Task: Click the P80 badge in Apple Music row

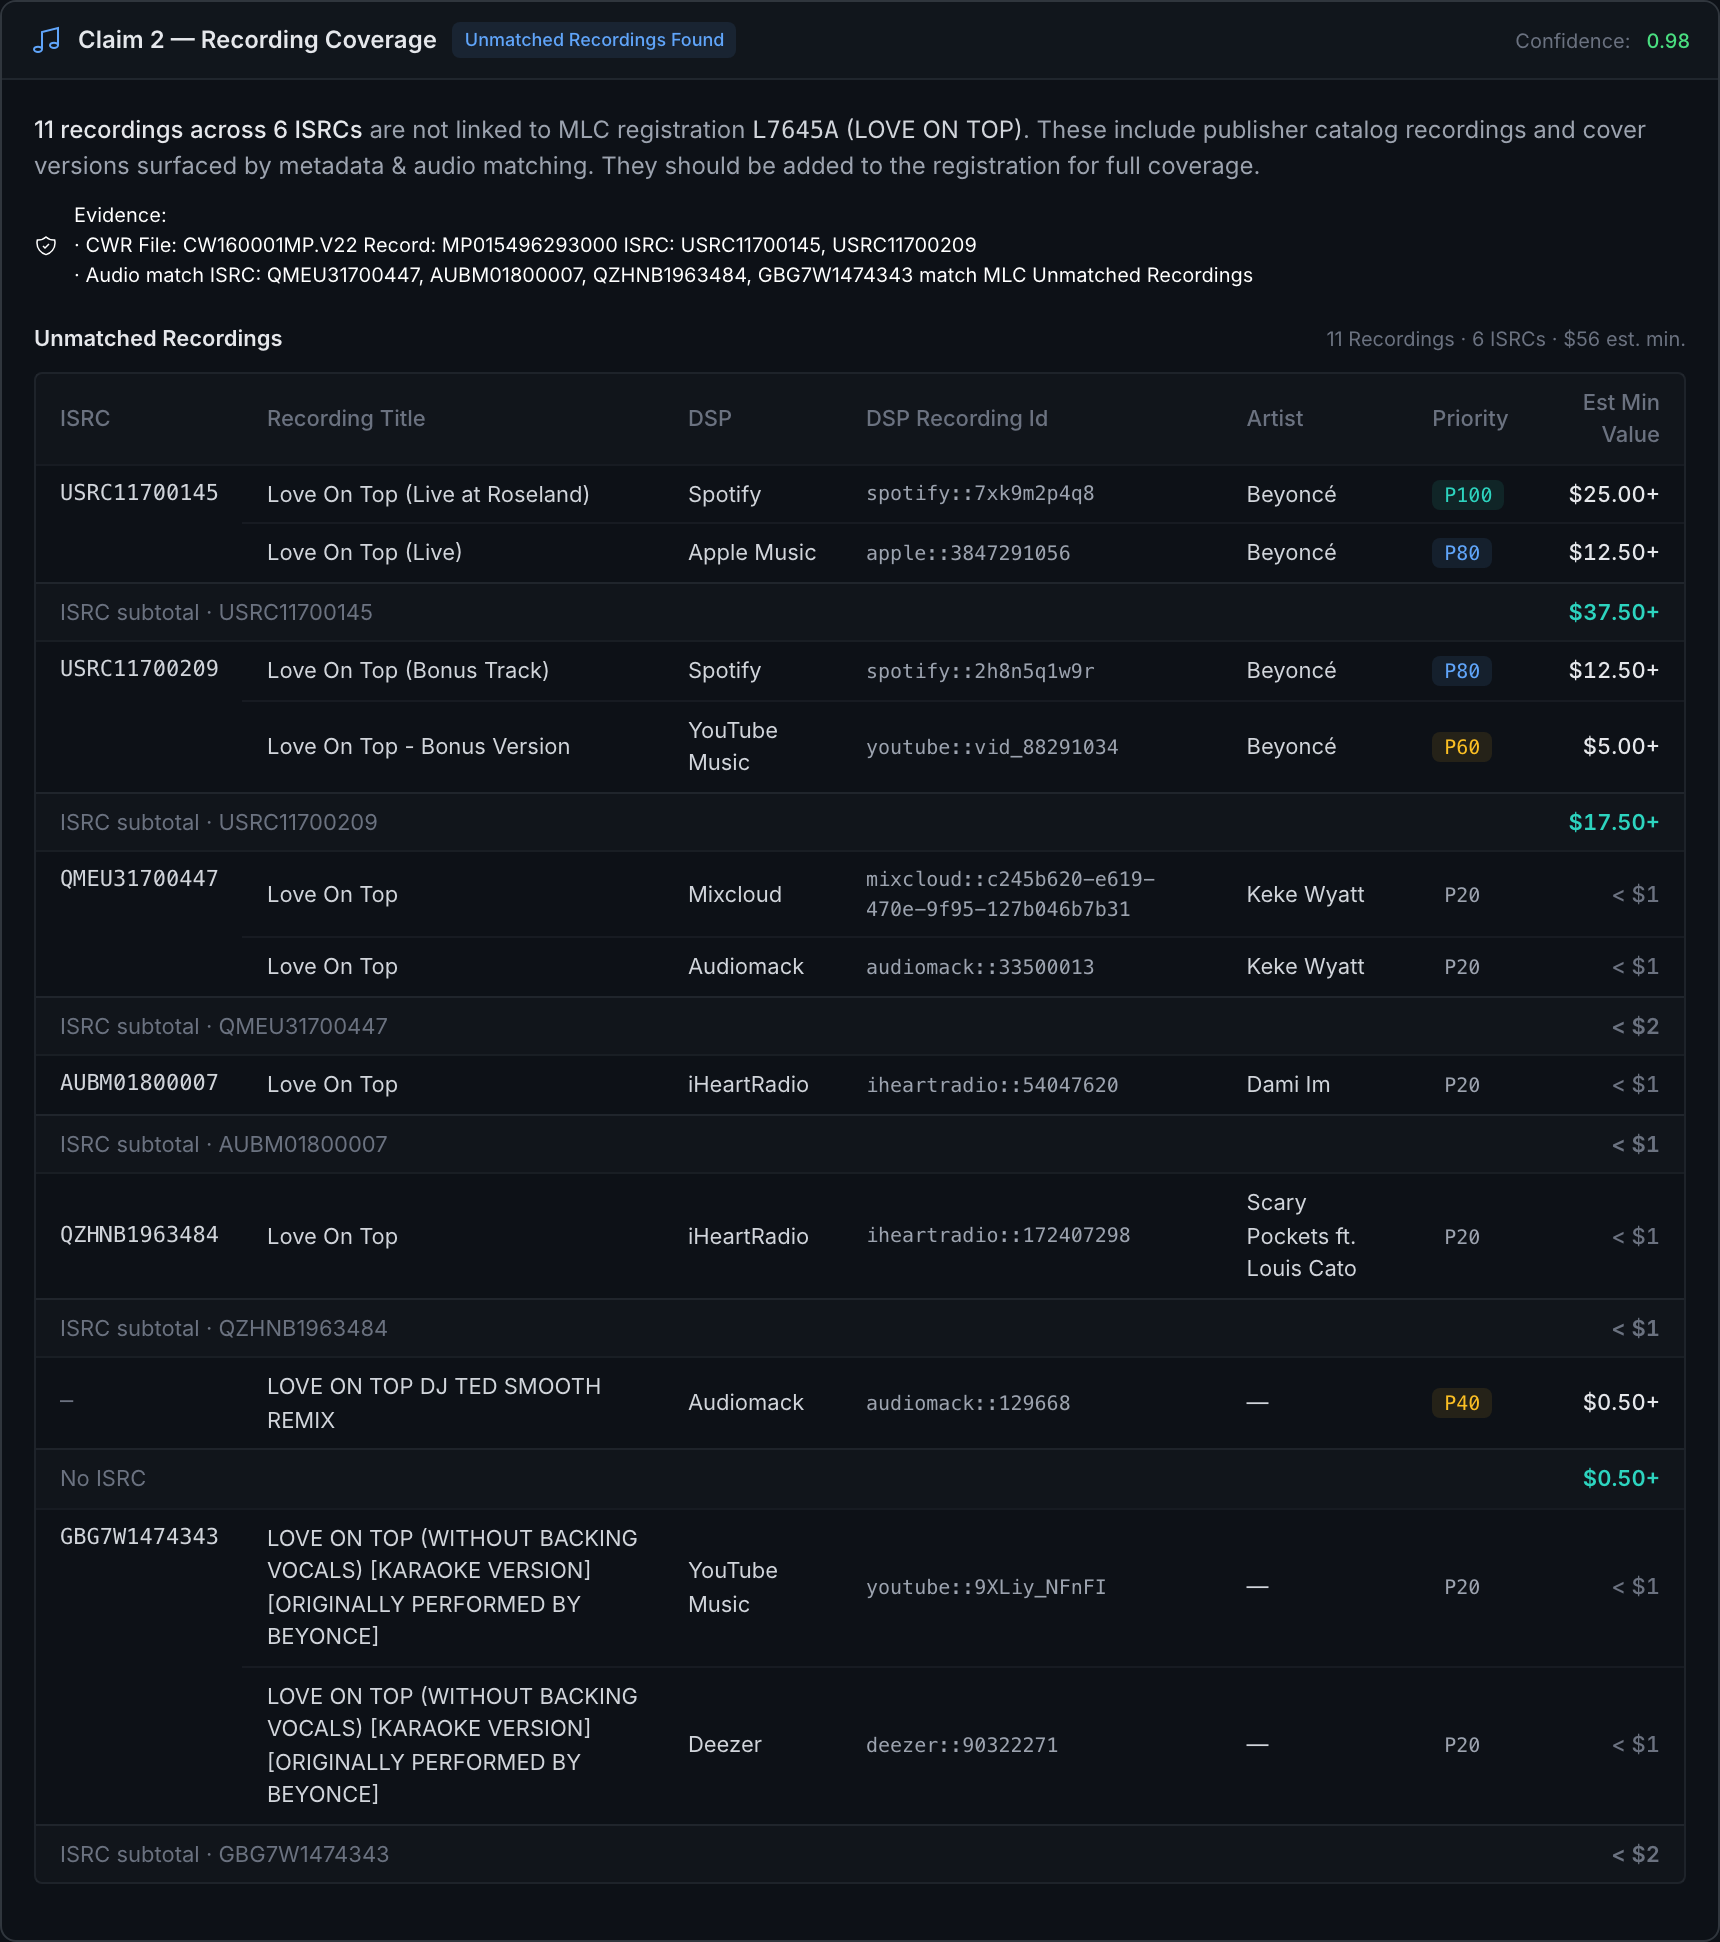Action: [1461, 553]
